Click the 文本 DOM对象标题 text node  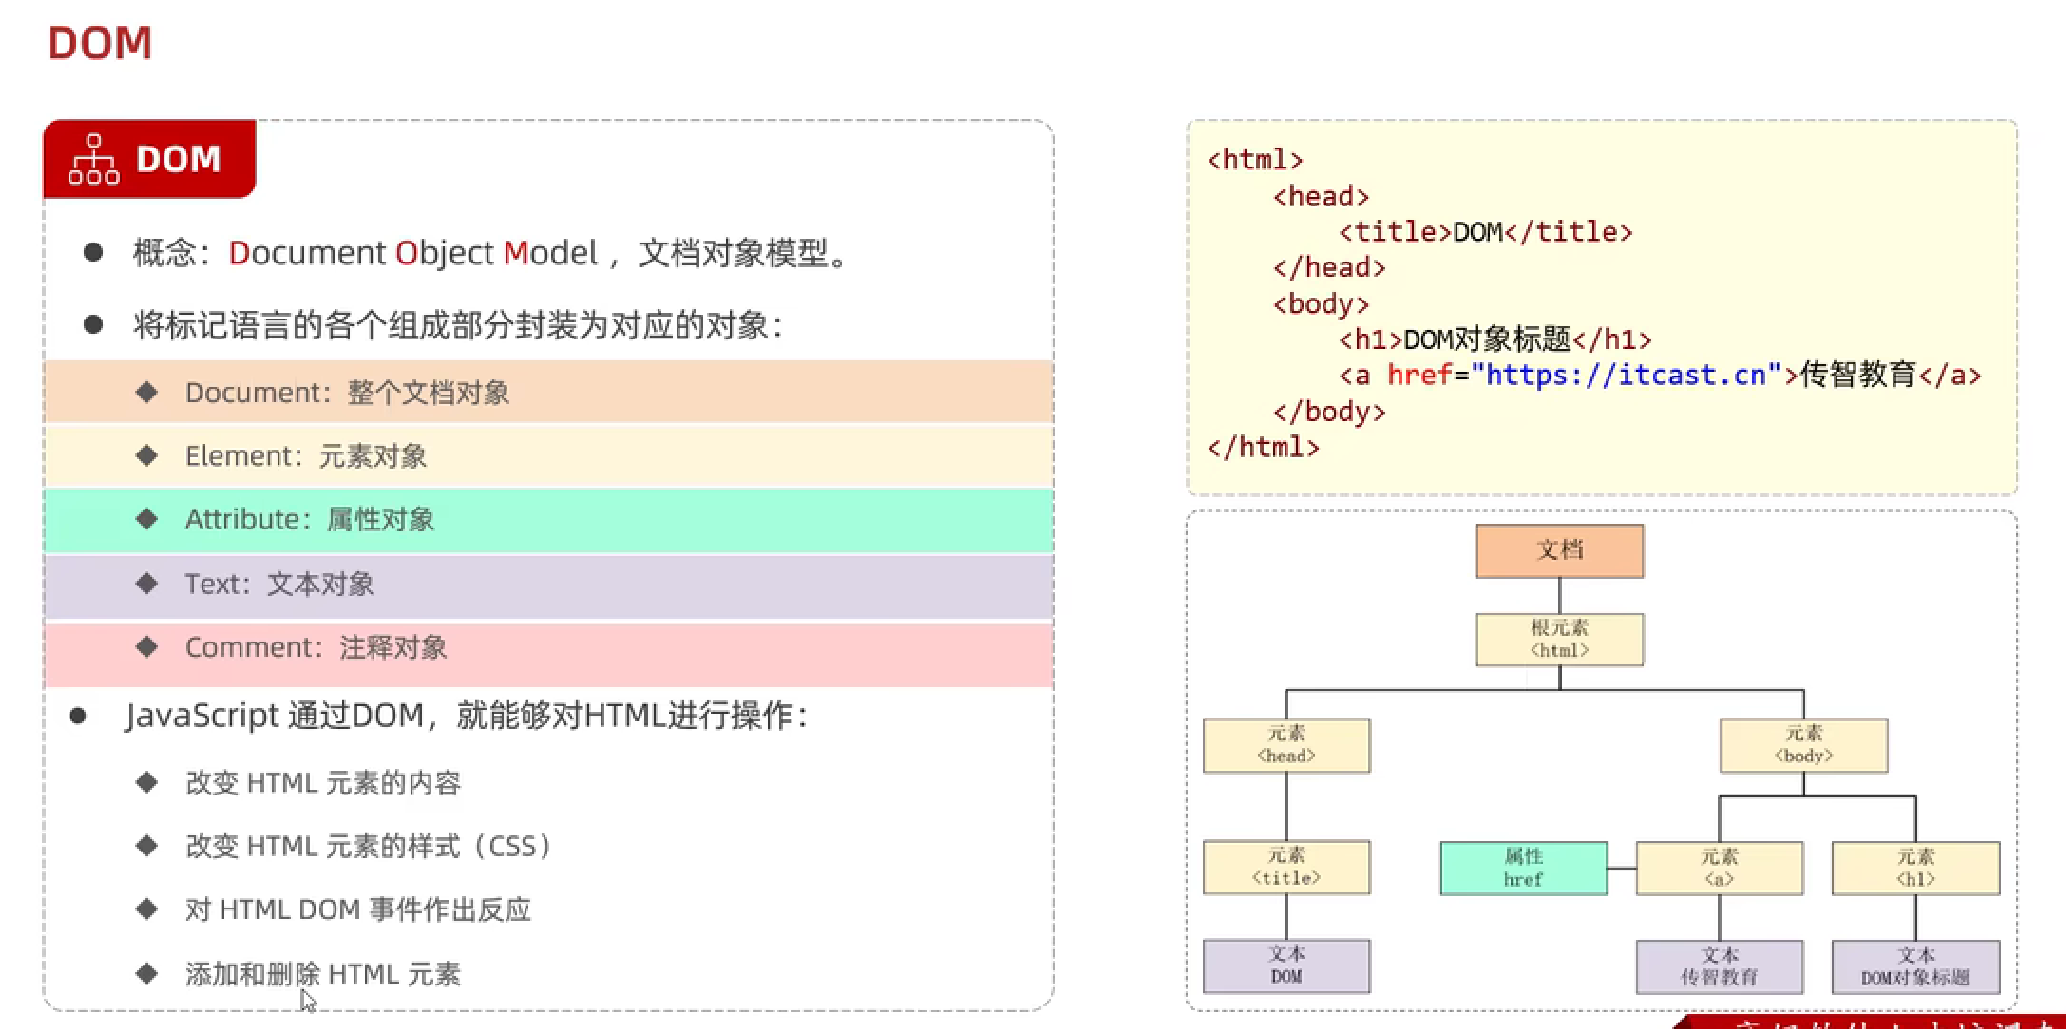1916,967
